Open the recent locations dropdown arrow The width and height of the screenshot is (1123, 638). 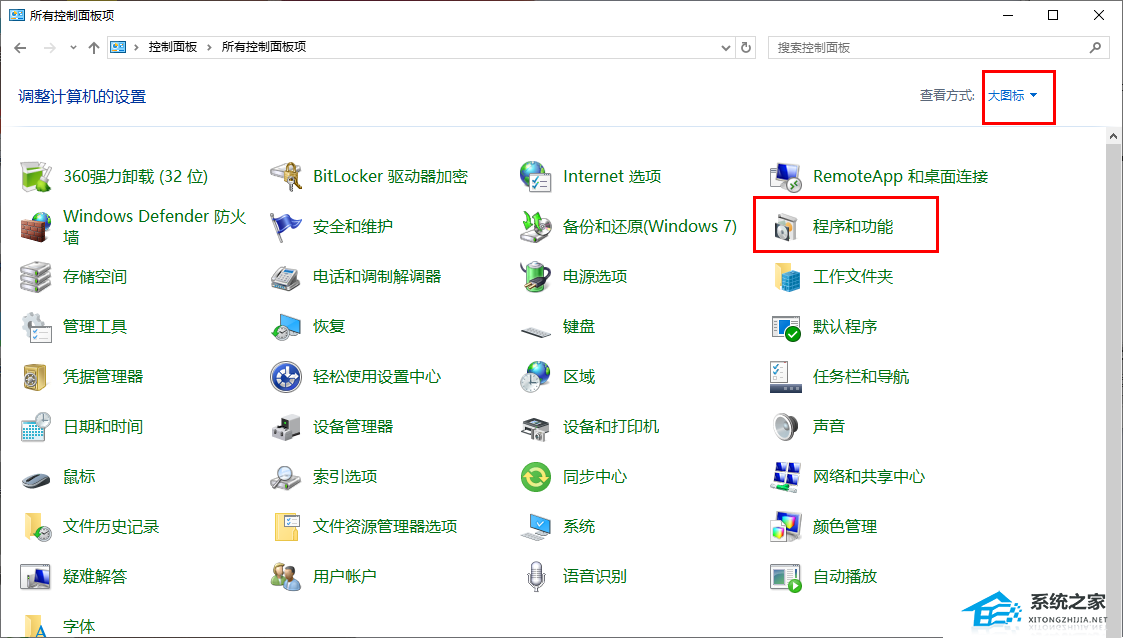coord(73,48)
